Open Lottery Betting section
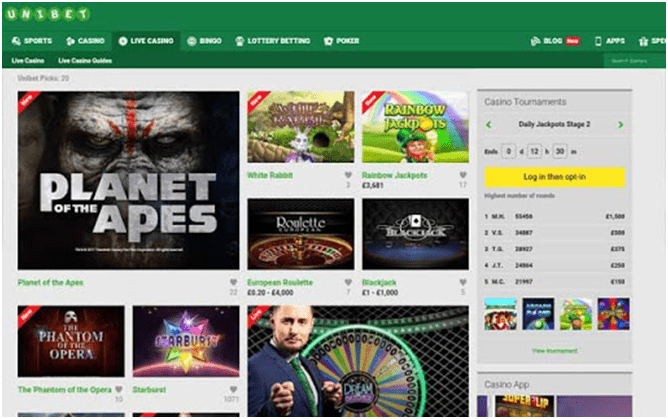Screen dimensions: 668x419 tap(273, 41)
